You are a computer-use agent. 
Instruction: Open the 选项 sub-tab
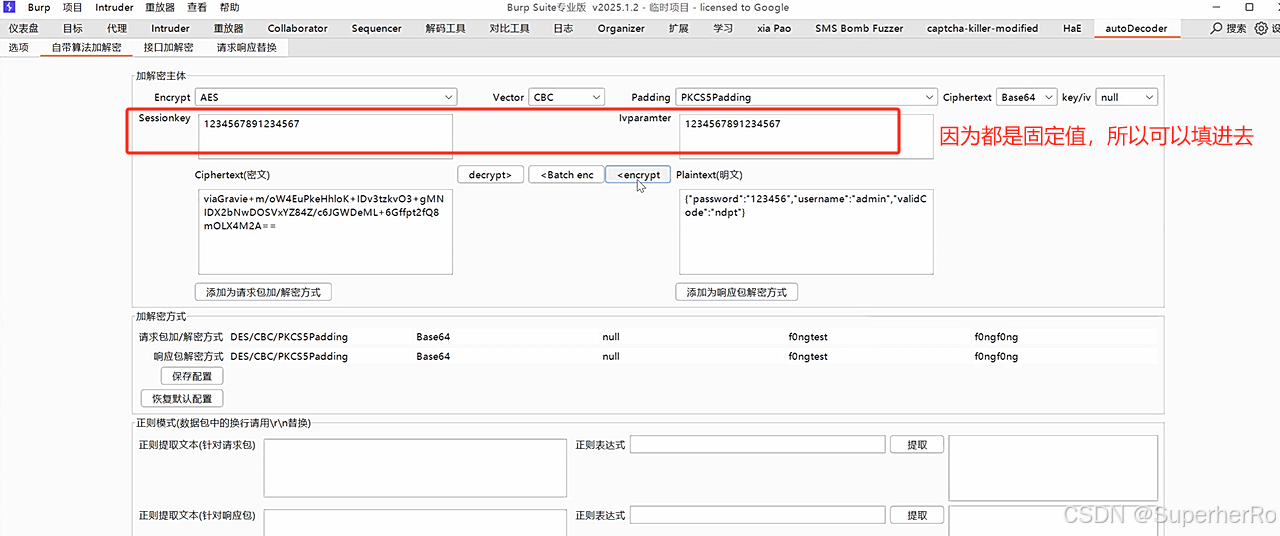click(x=19, y=47)
